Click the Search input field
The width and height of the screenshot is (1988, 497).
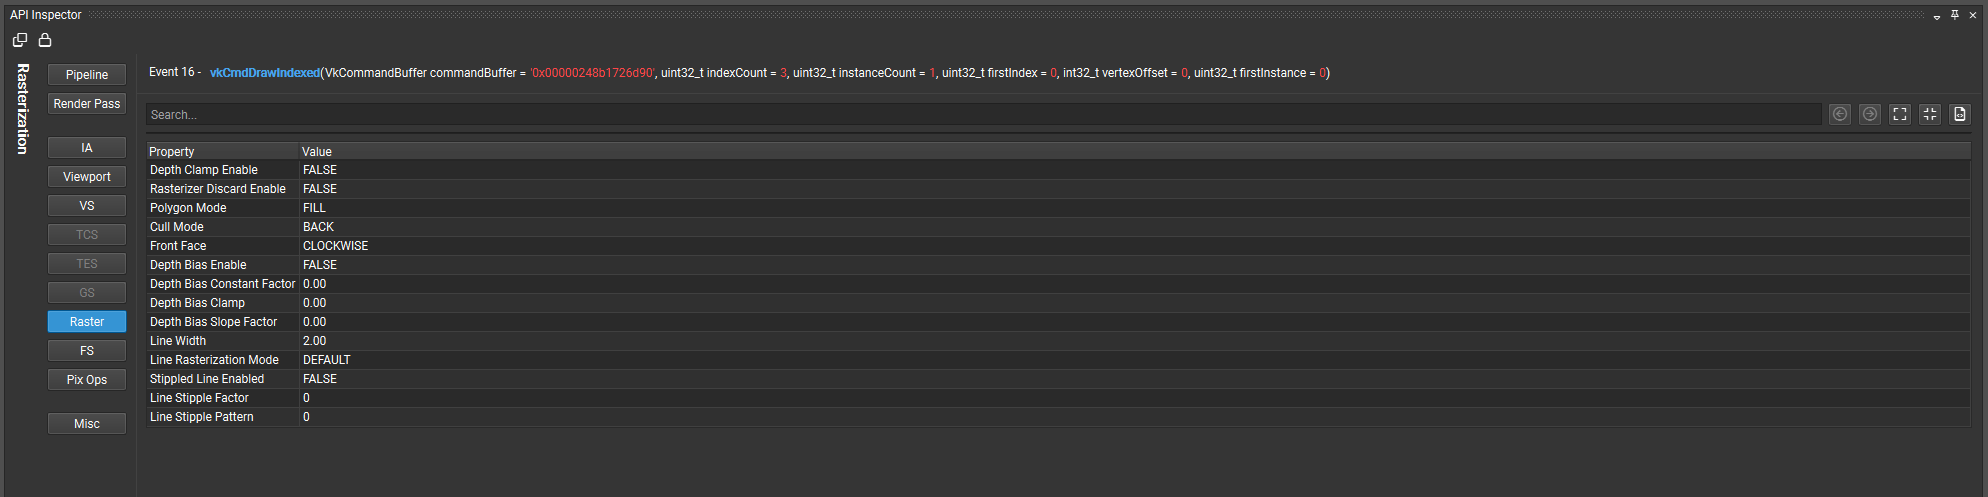pyautogui.click(x=980, y=115)
